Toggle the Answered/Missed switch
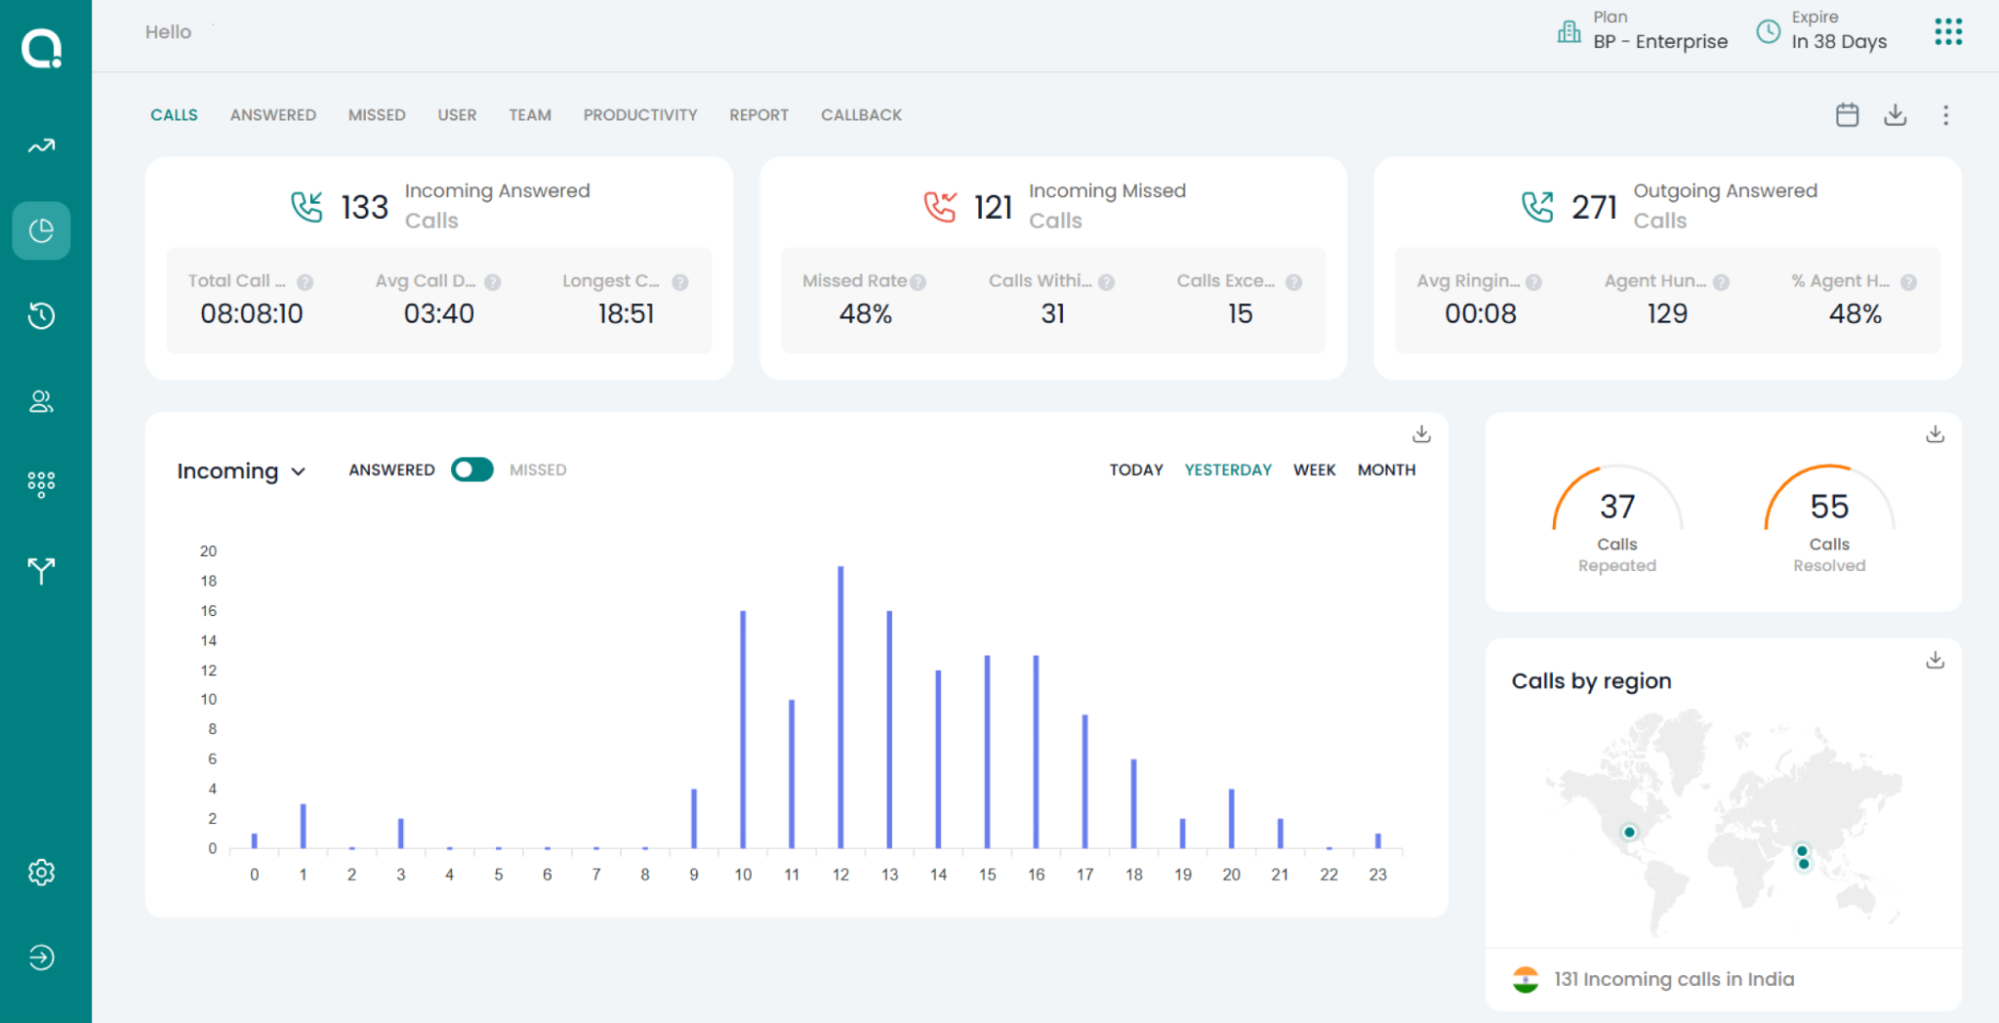Screen dimensions: 1999x1023 (x=472, y=470)
